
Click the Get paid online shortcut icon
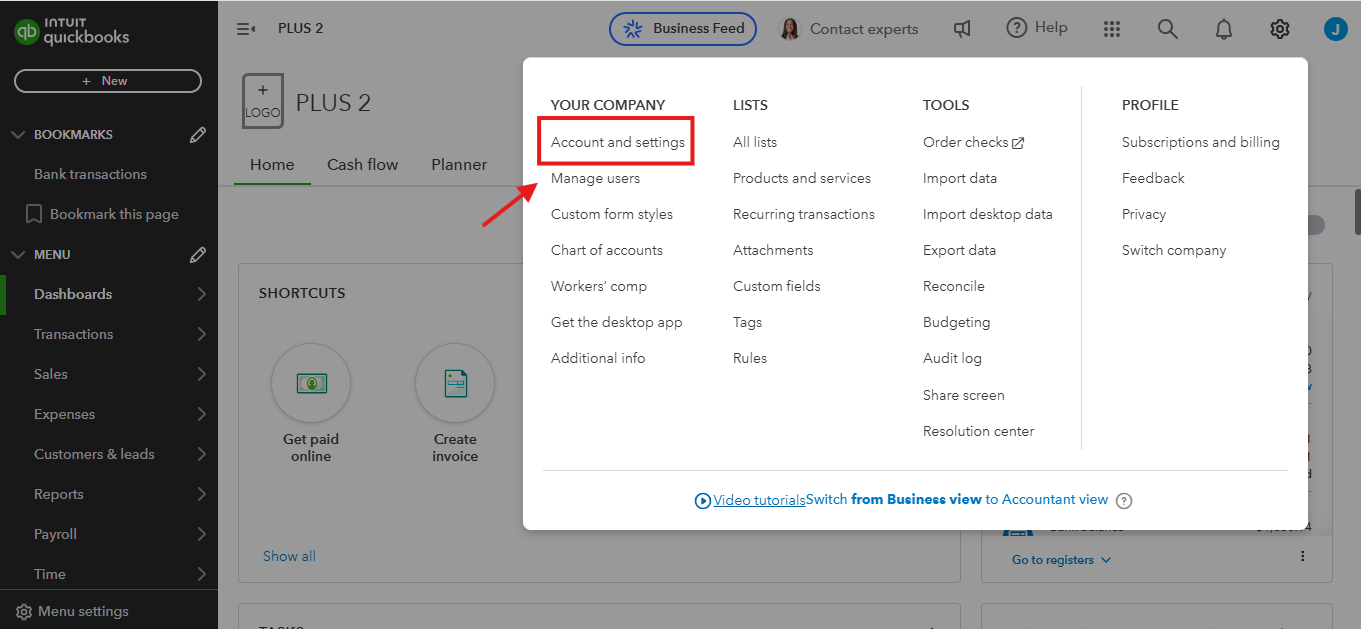point(311,383)
